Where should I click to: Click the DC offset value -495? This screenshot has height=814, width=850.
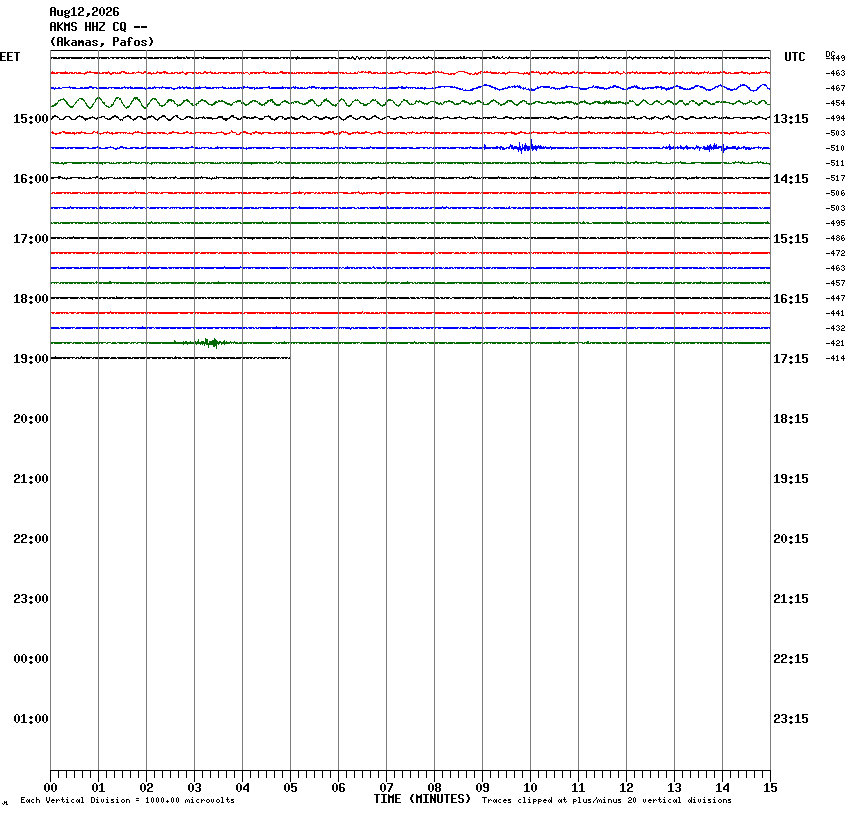835,223
